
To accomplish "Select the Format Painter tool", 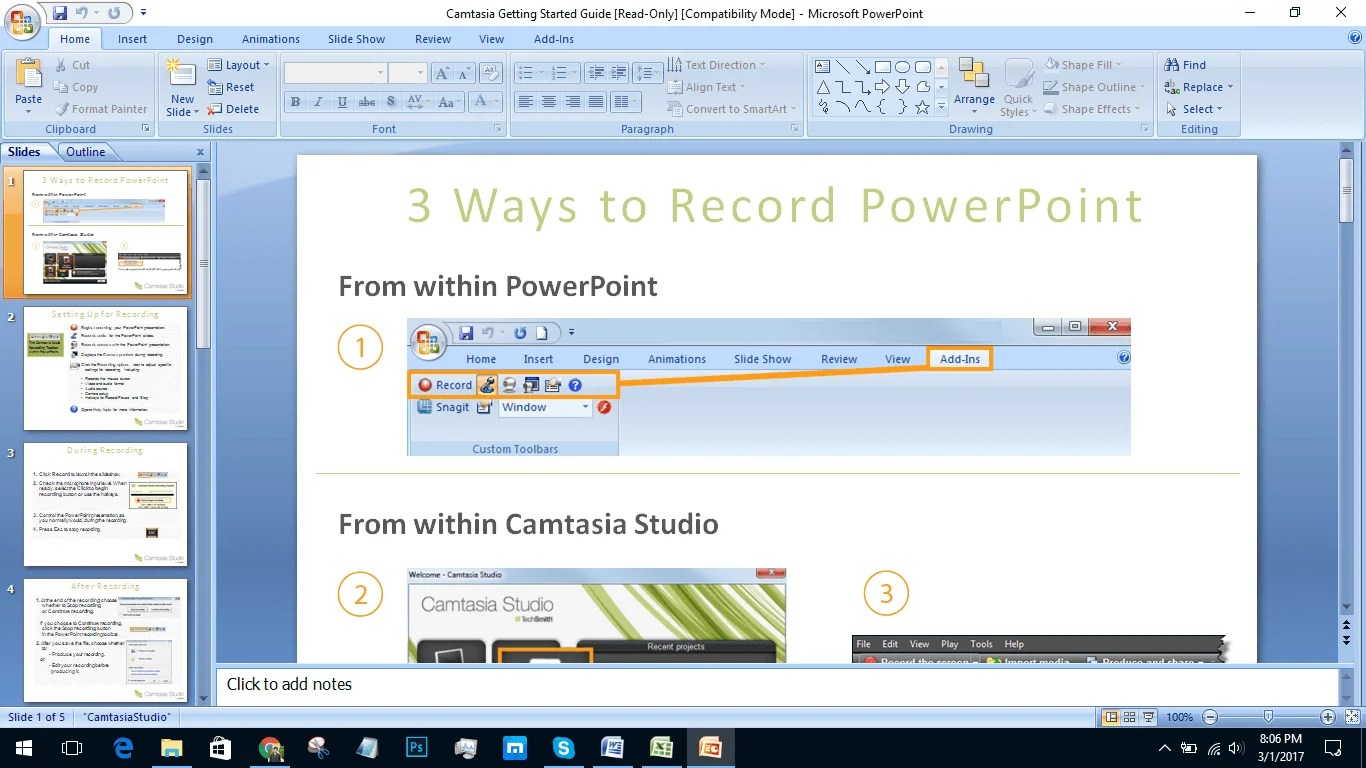I will [x=102, y=109].
